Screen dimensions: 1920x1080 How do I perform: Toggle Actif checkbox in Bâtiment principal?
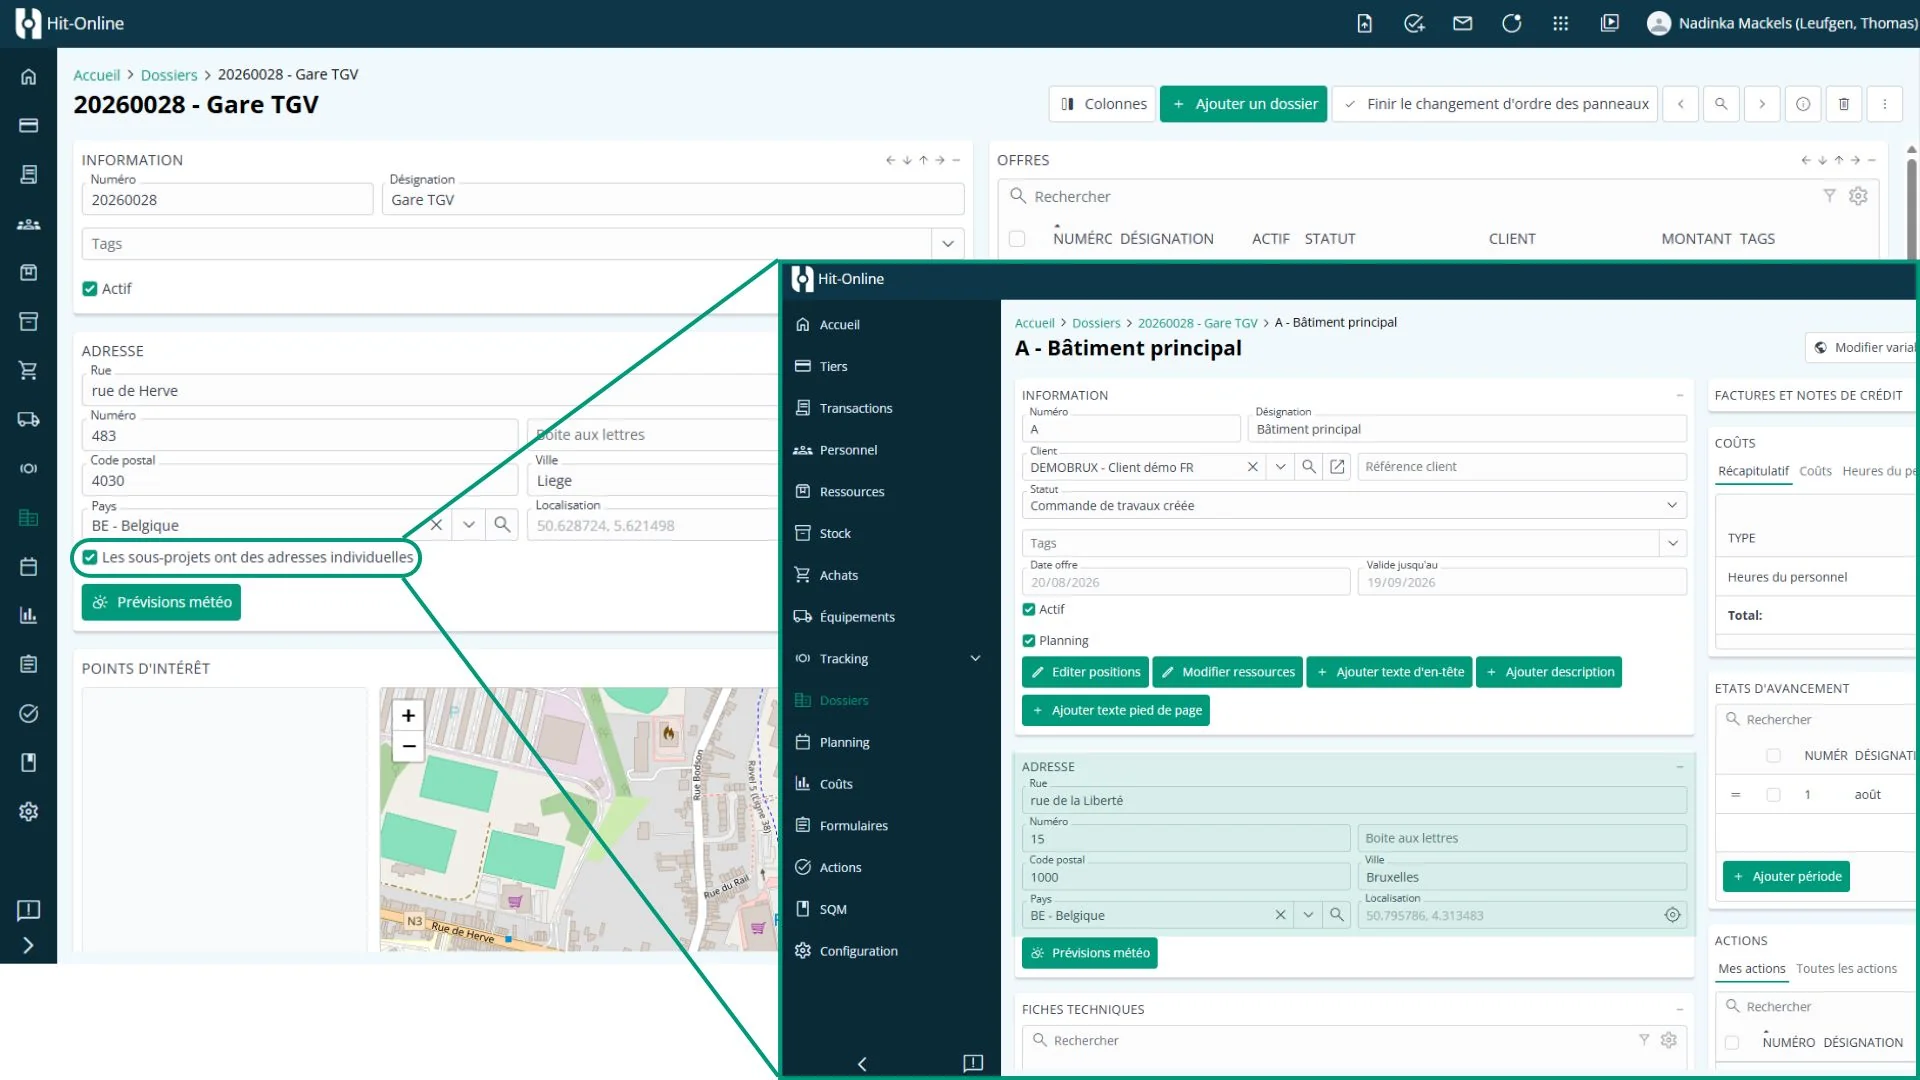tap(1029, 609)
